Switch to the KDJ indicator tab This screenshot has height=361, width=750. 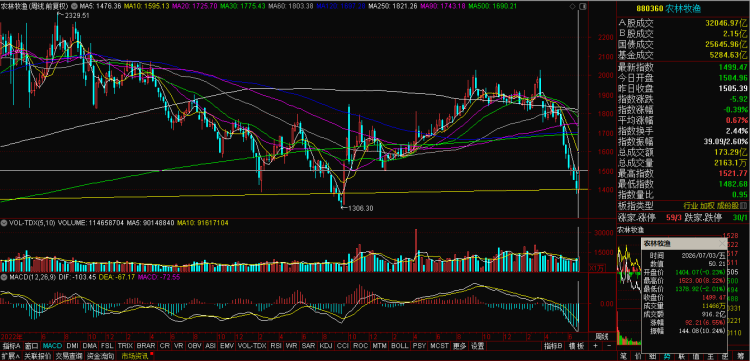click(326, 346)
